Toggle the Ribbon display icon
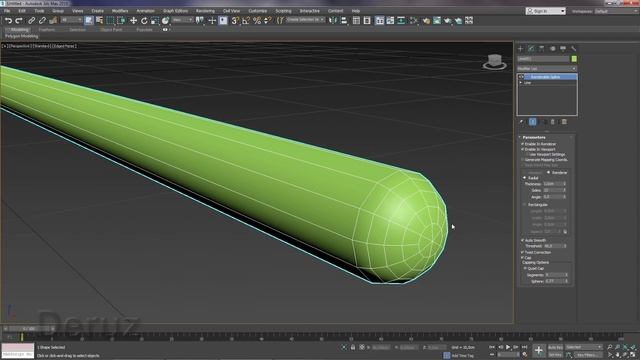This screenshot has width=640, height=360. point(380,20)
